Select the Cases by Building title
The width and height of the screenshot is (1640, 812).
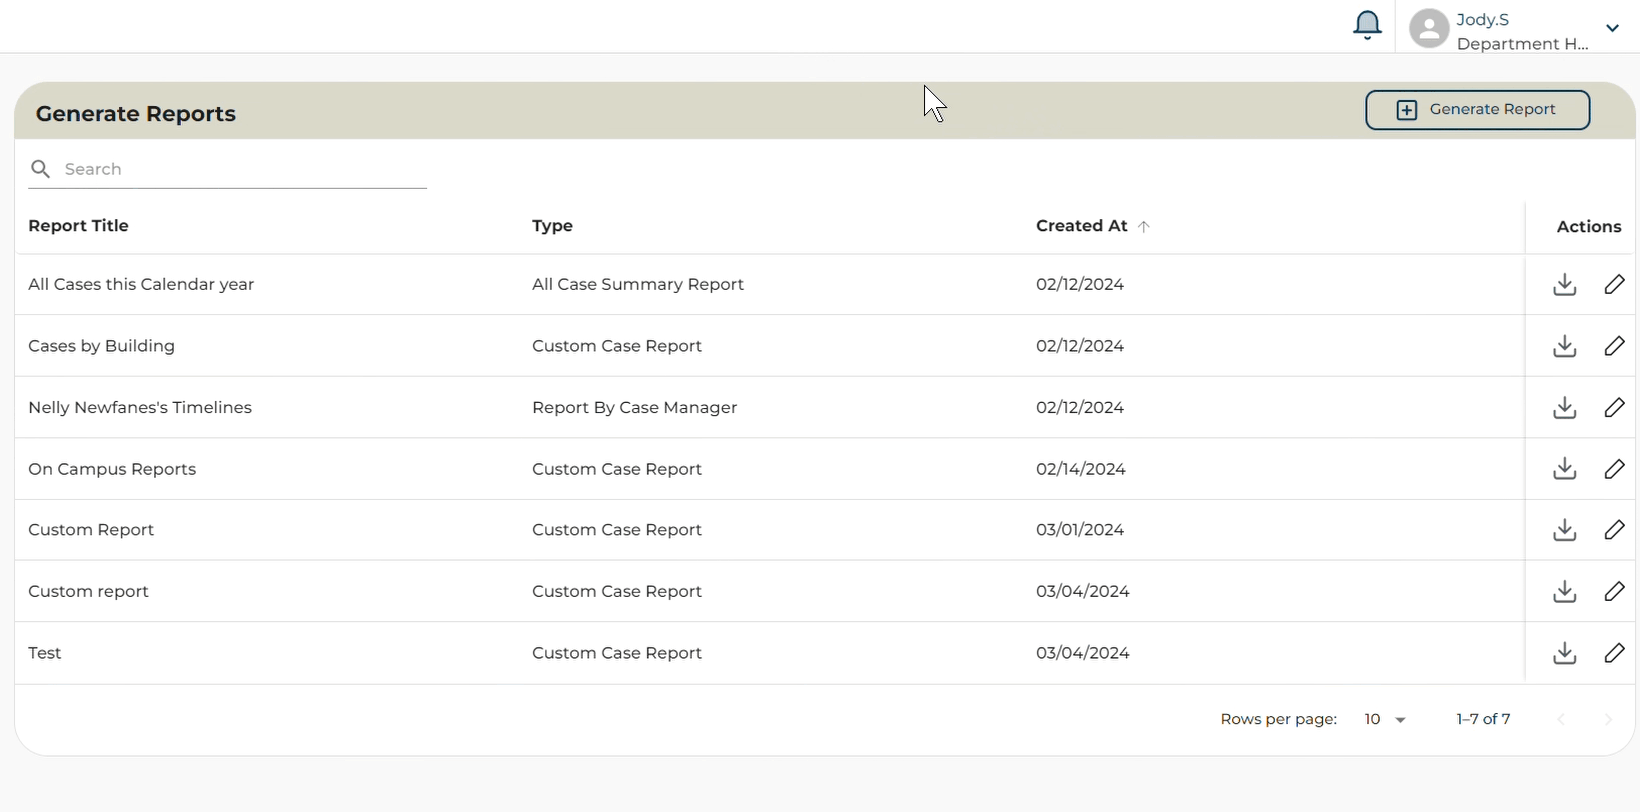tap(102, 346)
